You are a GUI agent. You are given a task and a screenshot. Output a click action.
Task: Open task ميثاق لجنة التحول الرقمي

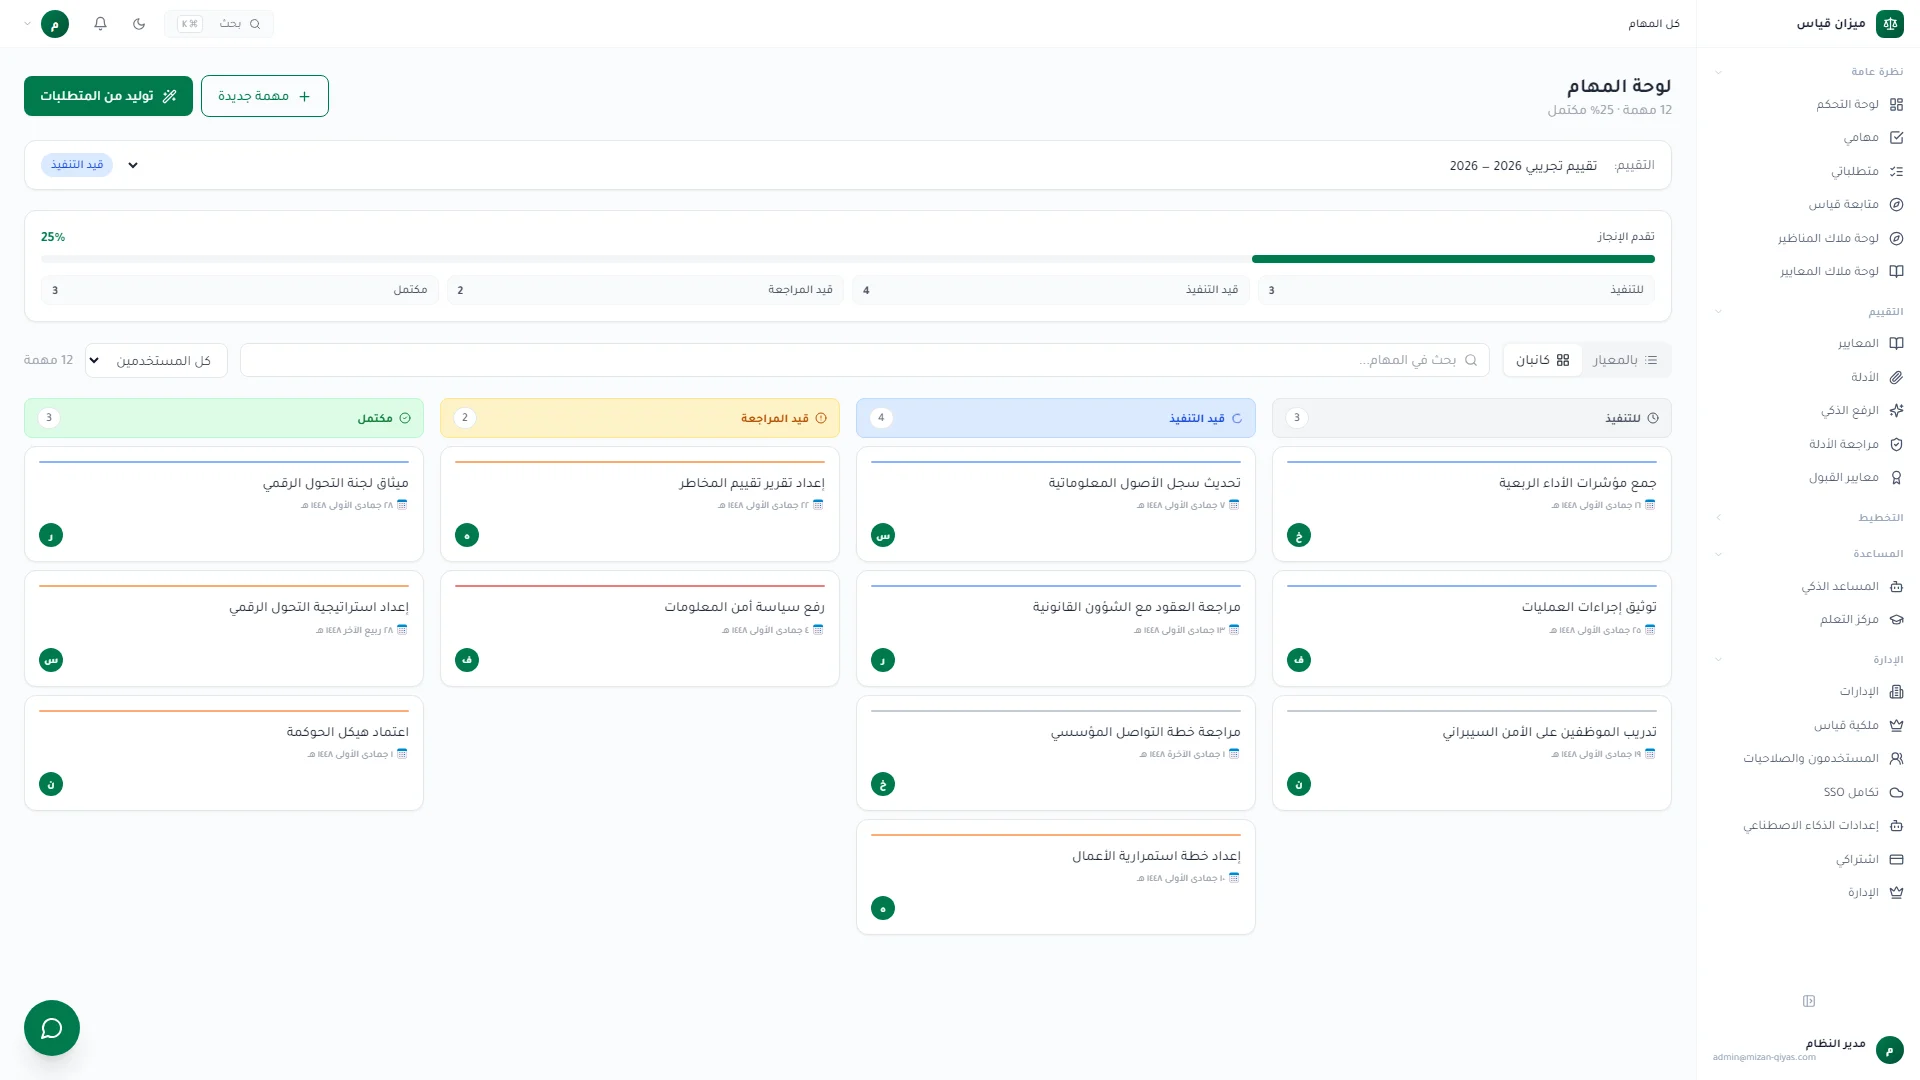pyautogui.click(x=224, y=504)
